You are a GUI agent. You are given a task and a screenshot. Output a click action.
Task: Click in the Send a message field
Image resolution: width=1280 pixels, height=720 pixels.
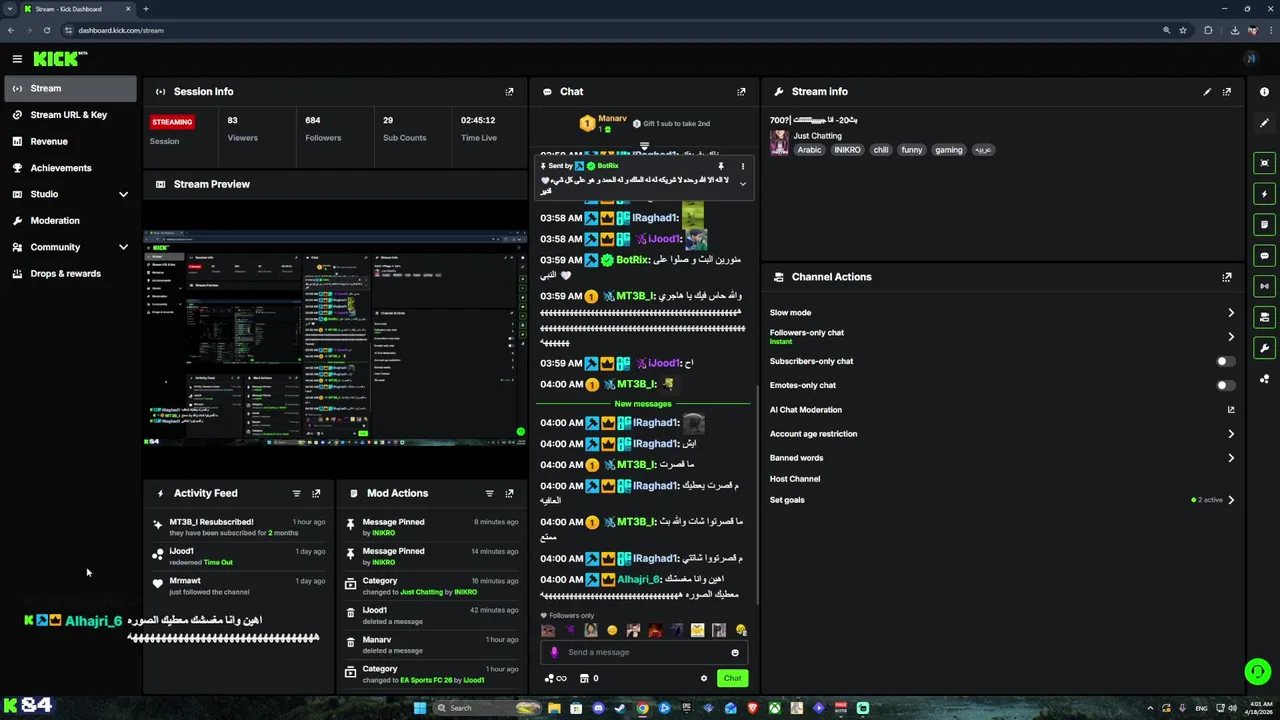click(644, 652)
